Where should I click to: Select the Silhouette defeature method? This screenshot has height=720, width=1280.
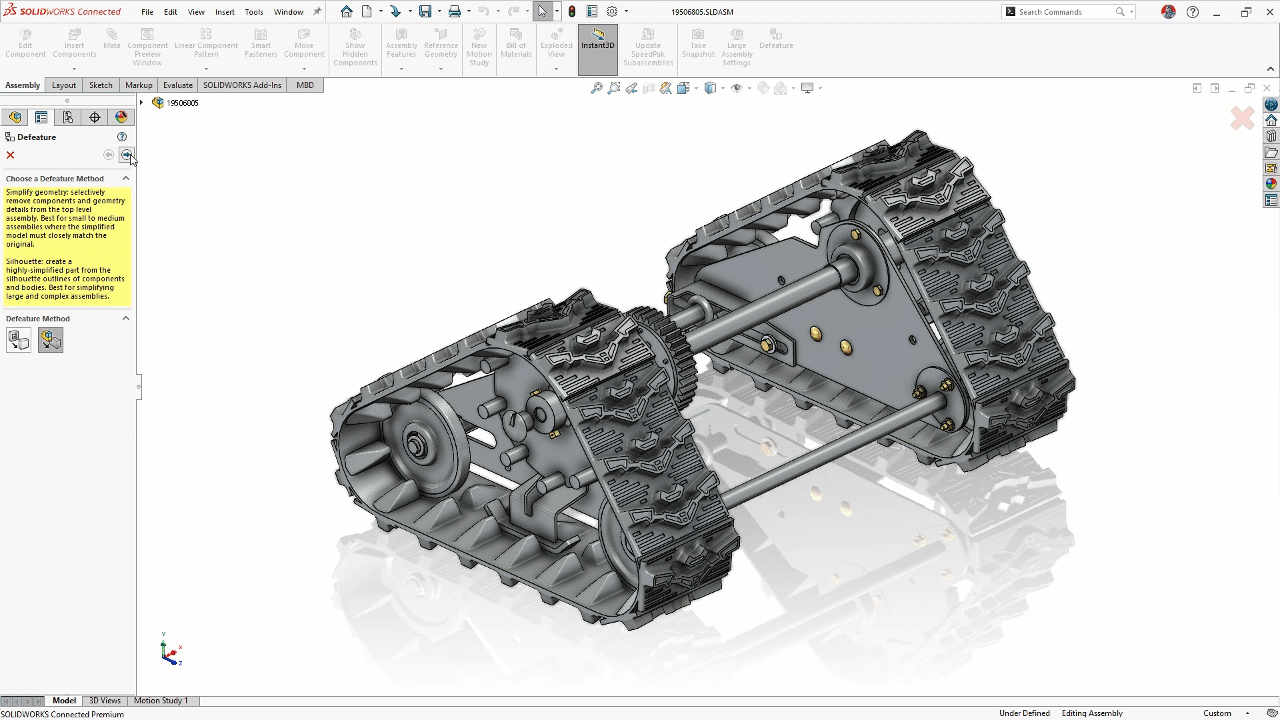50,341
